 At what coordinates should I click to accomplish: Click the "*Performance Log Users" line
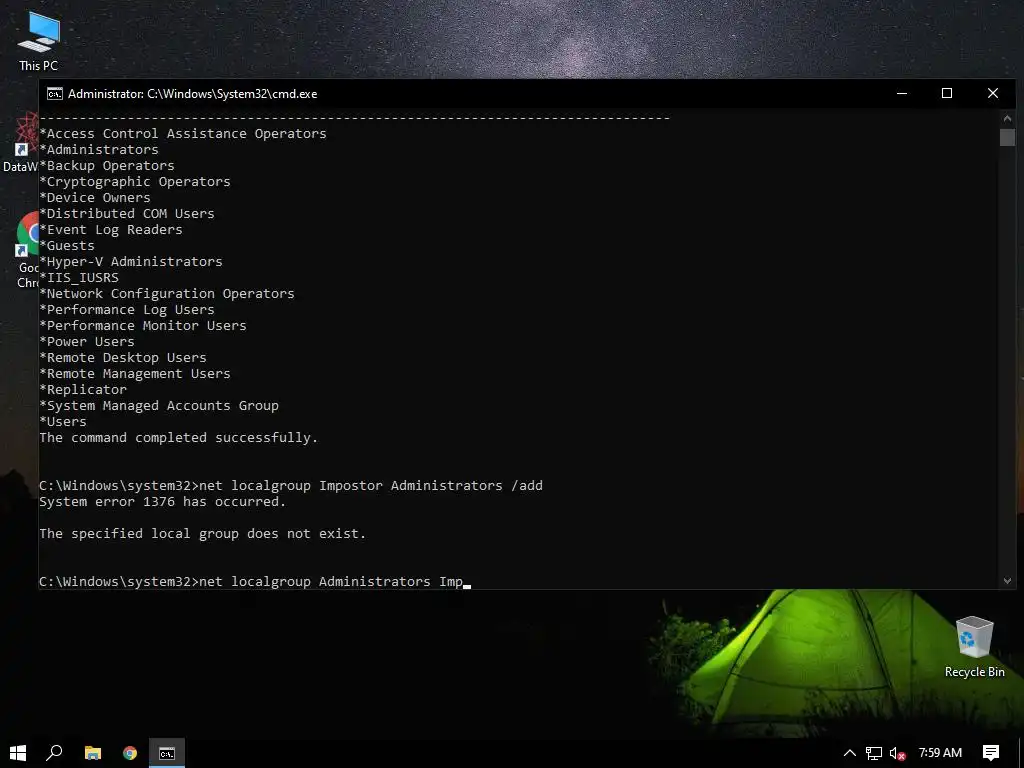pos(127,310)
